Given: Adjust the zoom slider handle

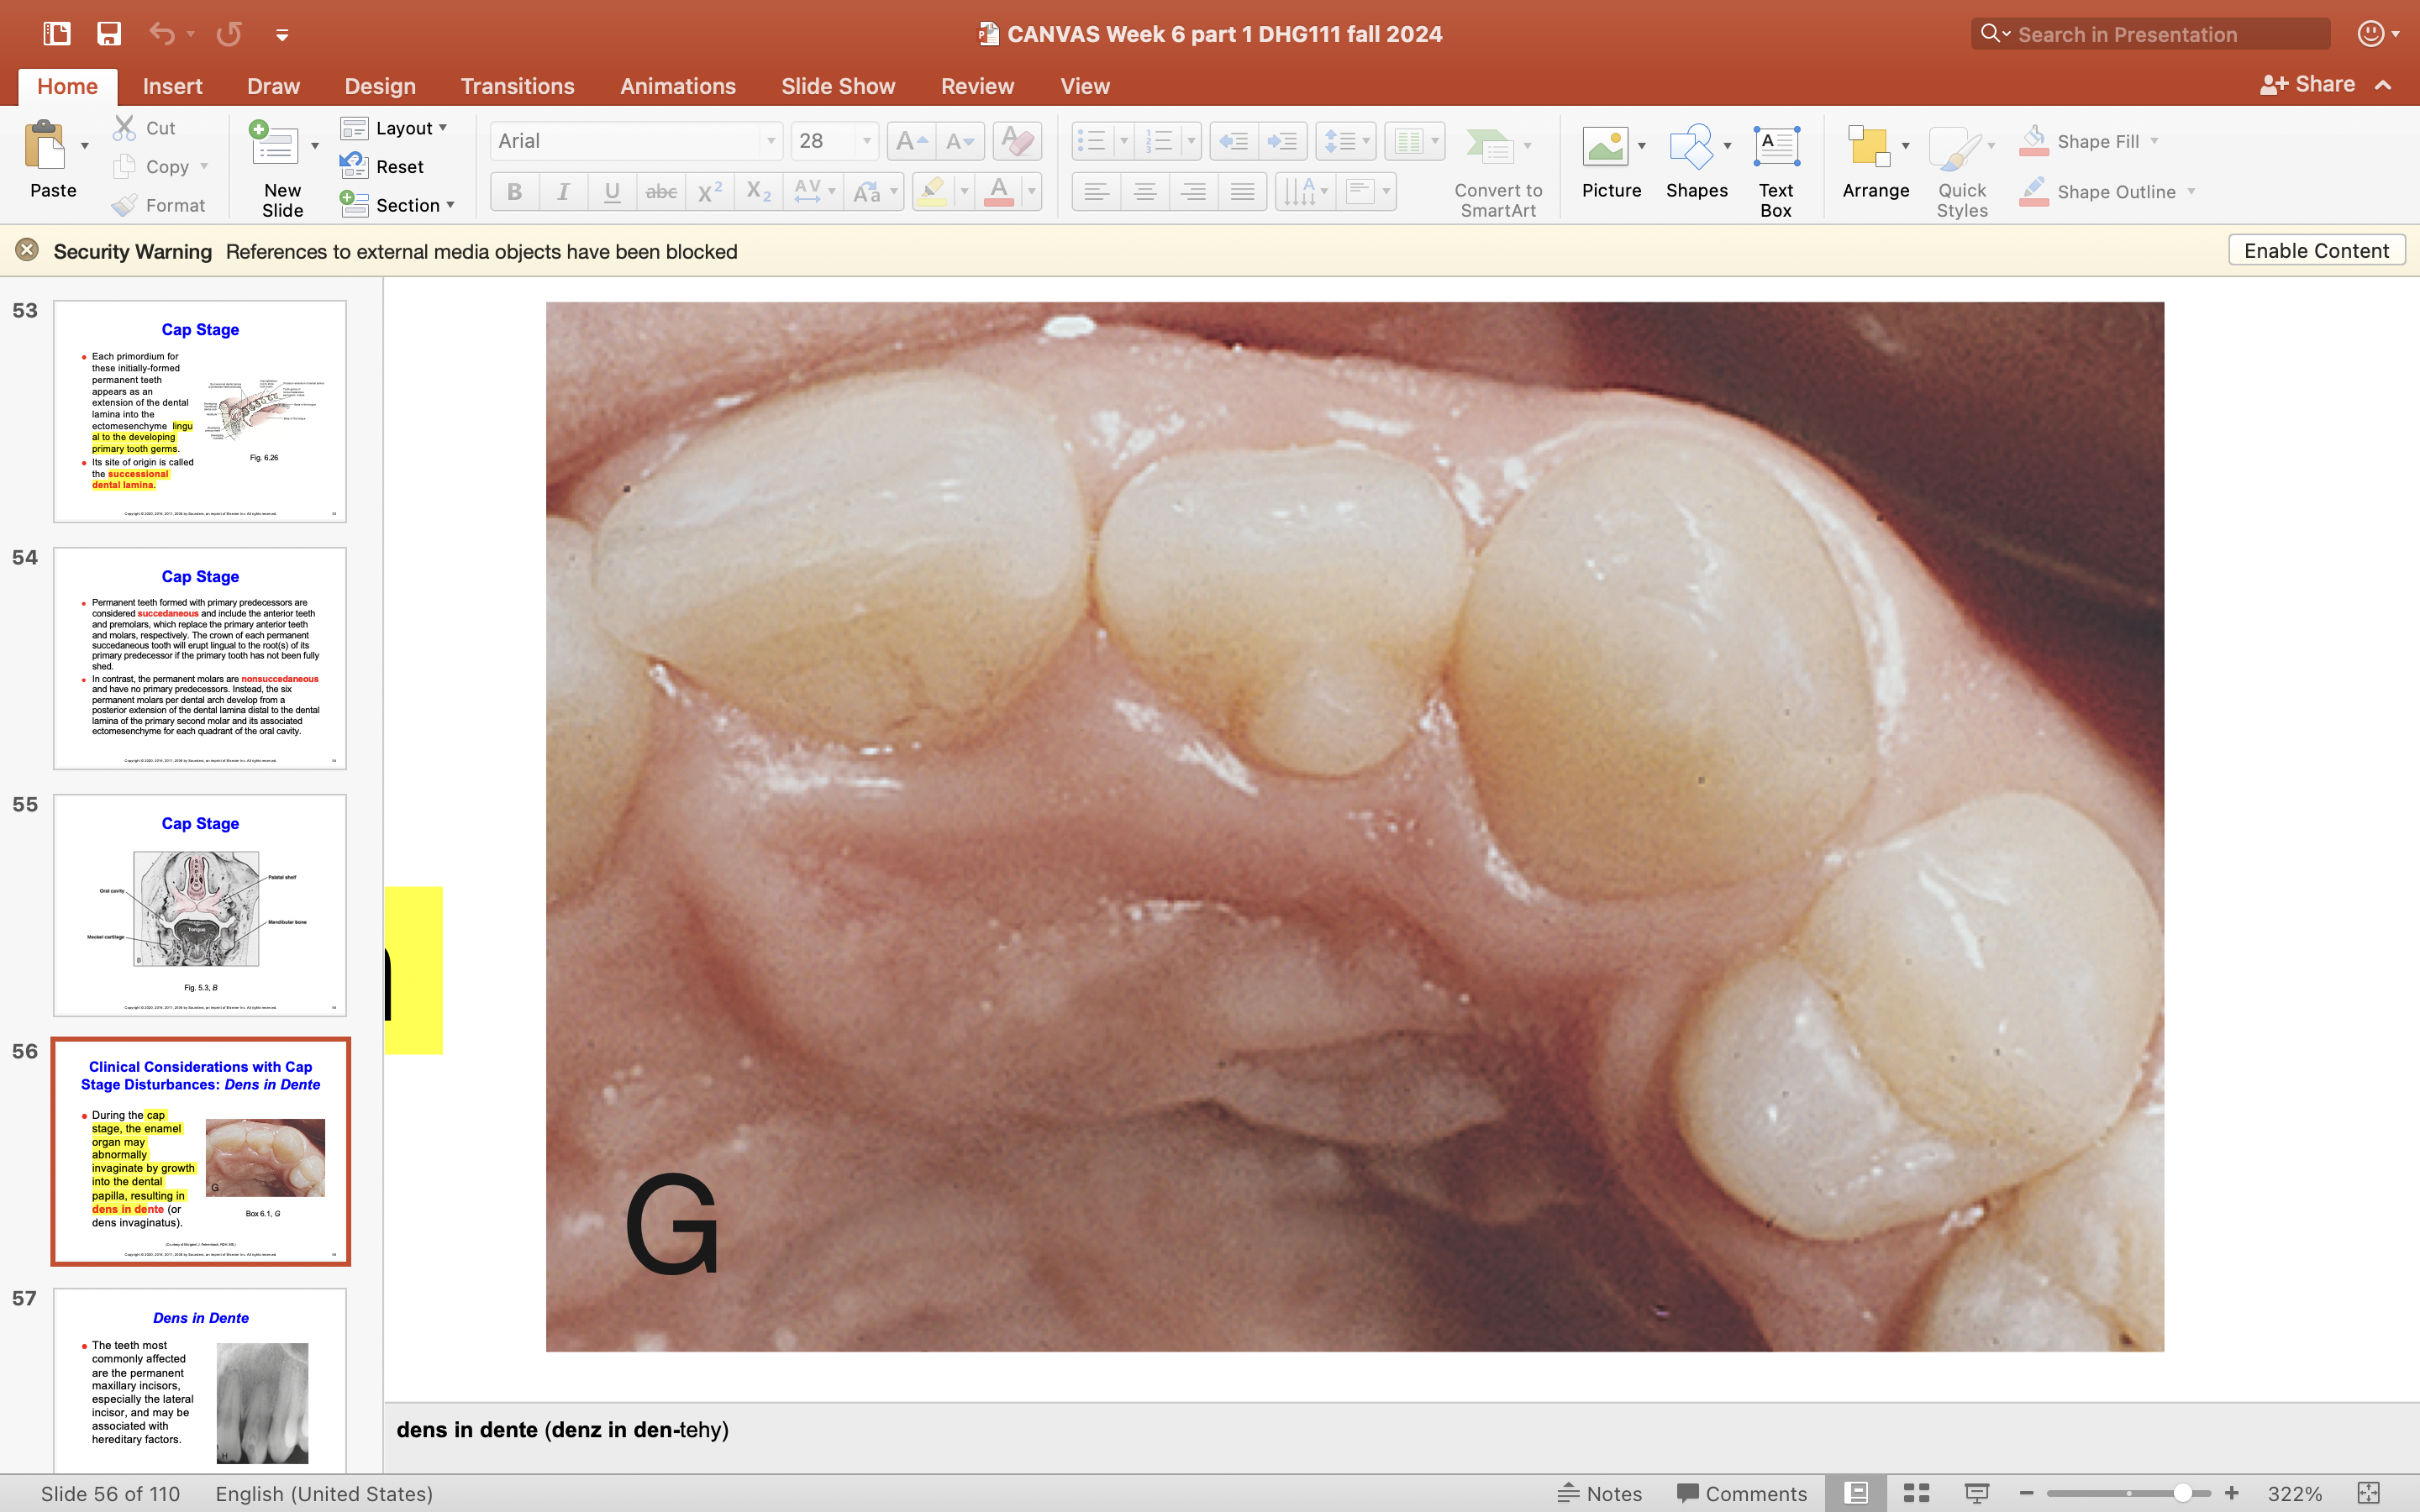Looking at the screenshot, I should [x=2182, y=1493].
